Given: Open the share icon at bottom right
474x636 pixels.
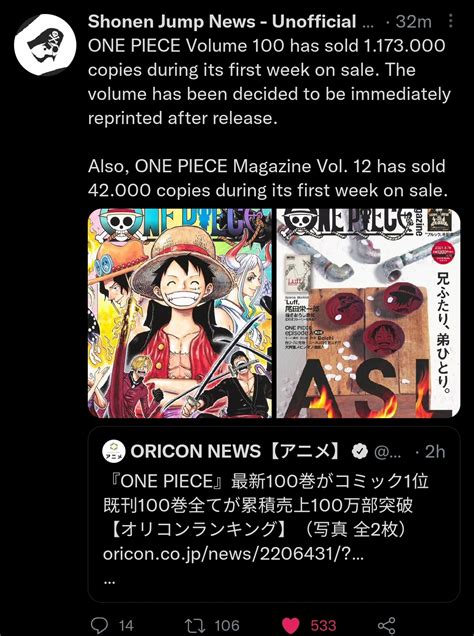Looking at the screenshot, I should tap(386, 625).
